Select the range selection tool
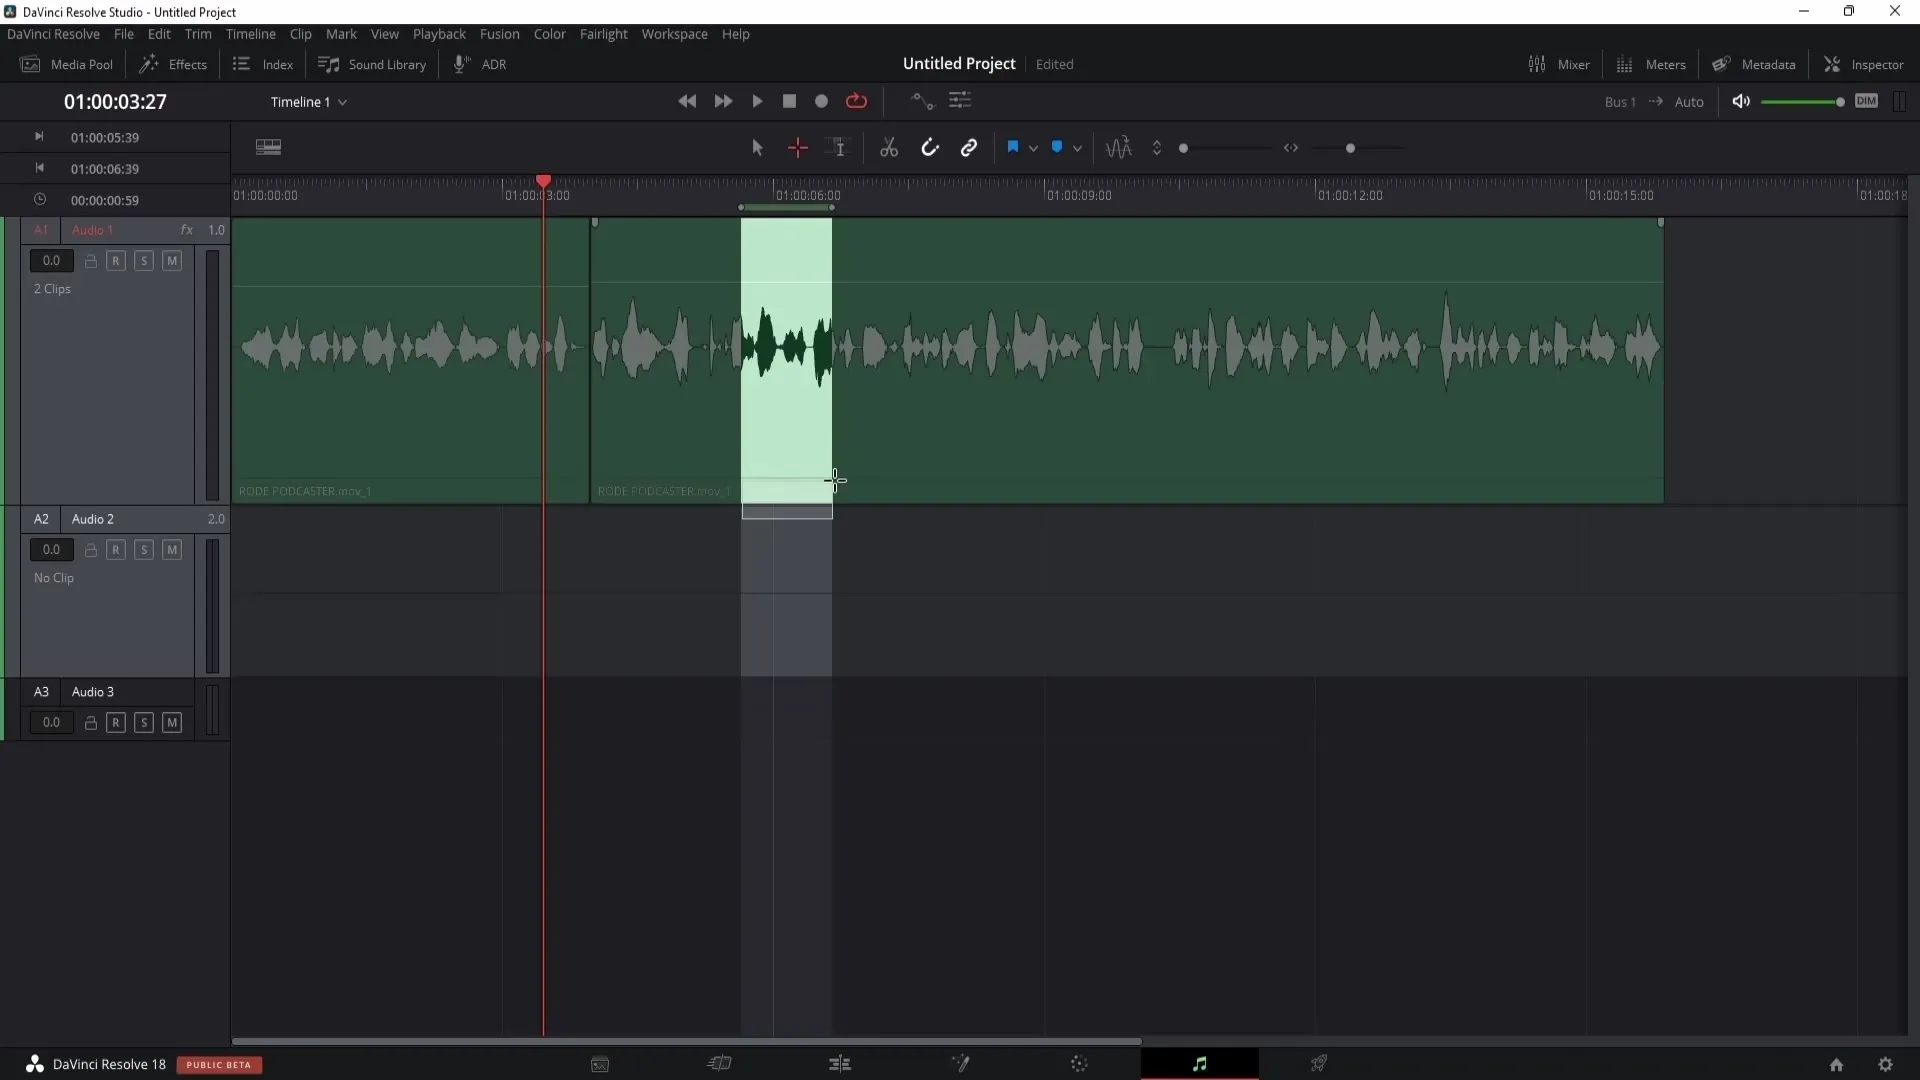 pyautogui.click(x=798, y=148)
